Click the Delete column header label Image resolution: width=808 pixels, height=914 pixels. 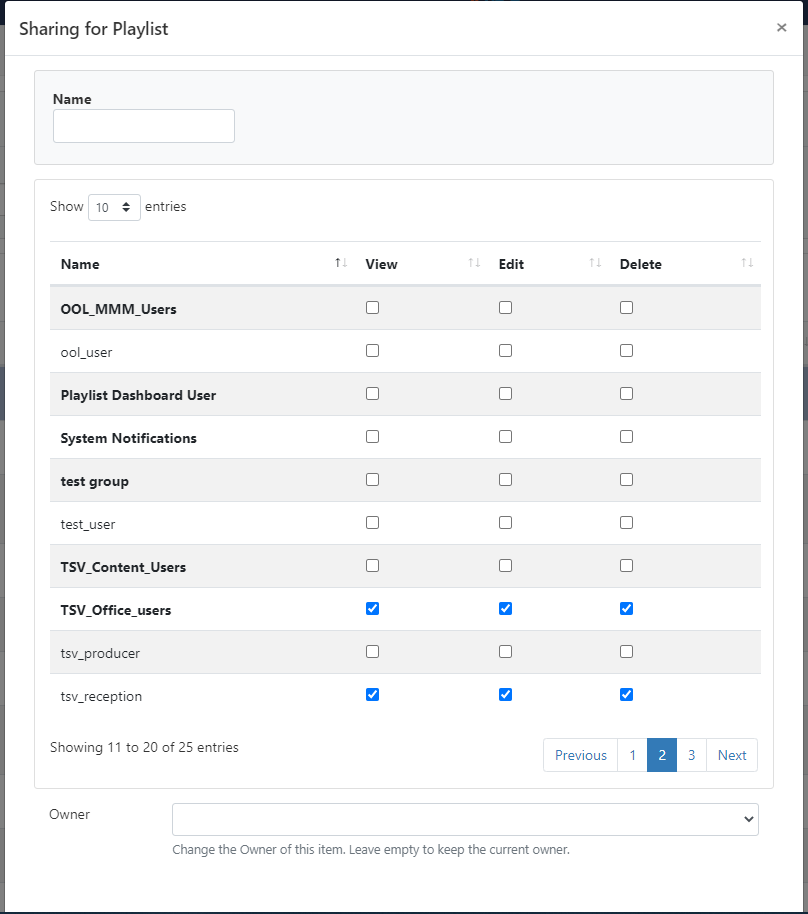(x=641, y=264)
